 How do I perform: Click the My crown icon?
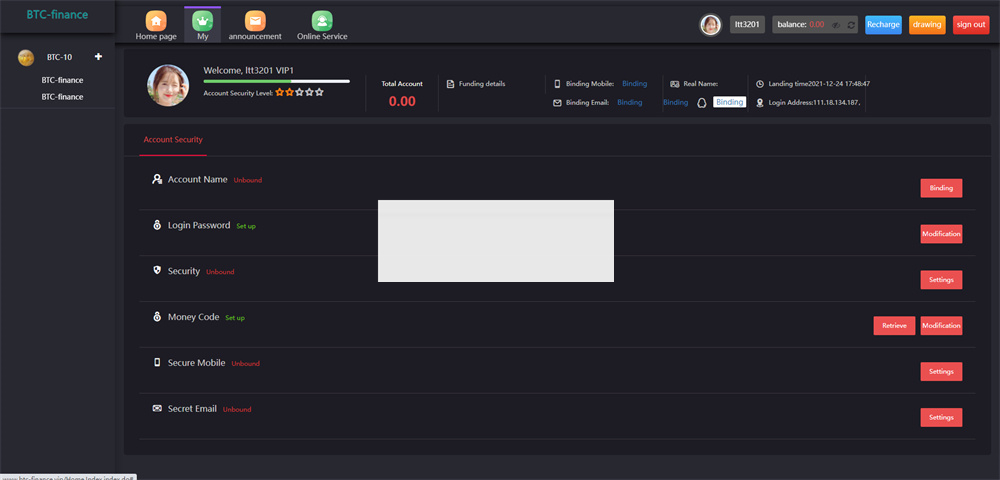point(203,21)
